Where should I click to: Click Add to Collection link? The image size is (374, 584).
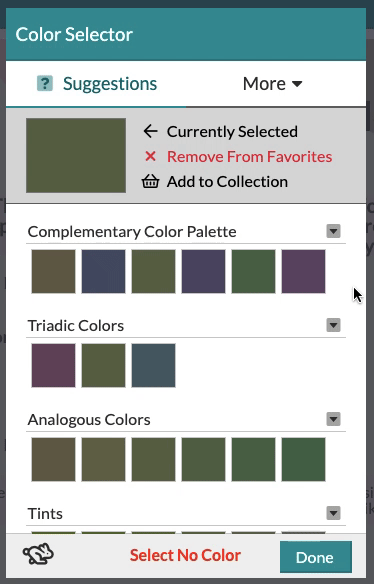click(227, 182)
